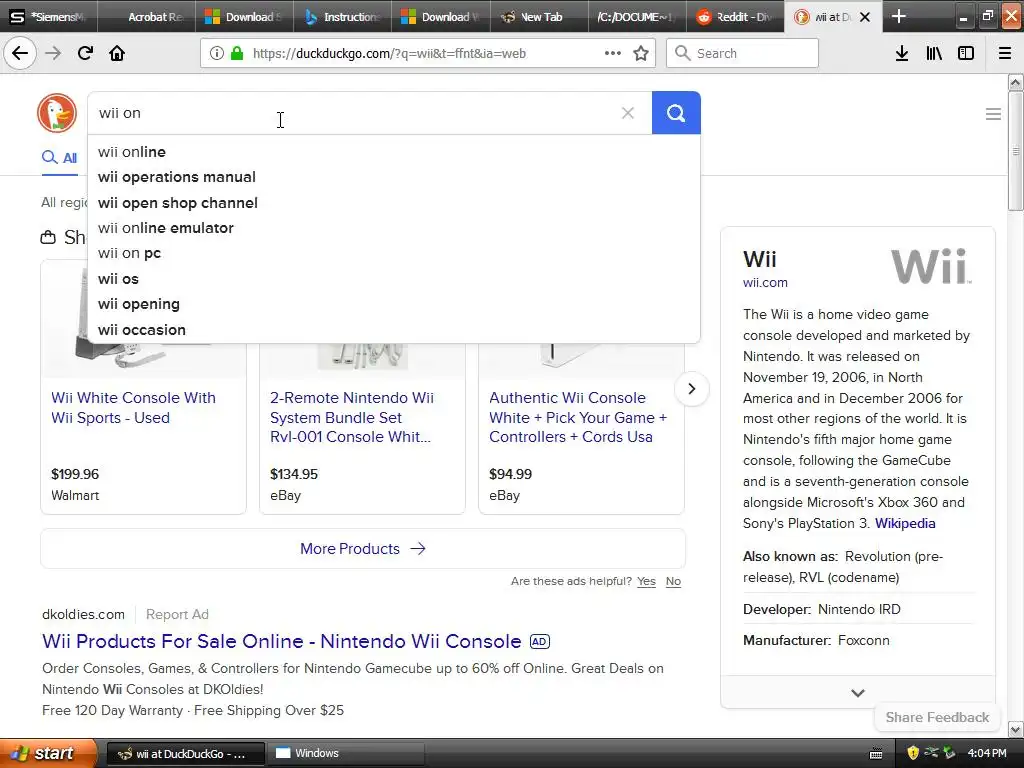Select wii at DuckDuckGo taskbar button
The image size is (1024, 768).
point(185,754)
